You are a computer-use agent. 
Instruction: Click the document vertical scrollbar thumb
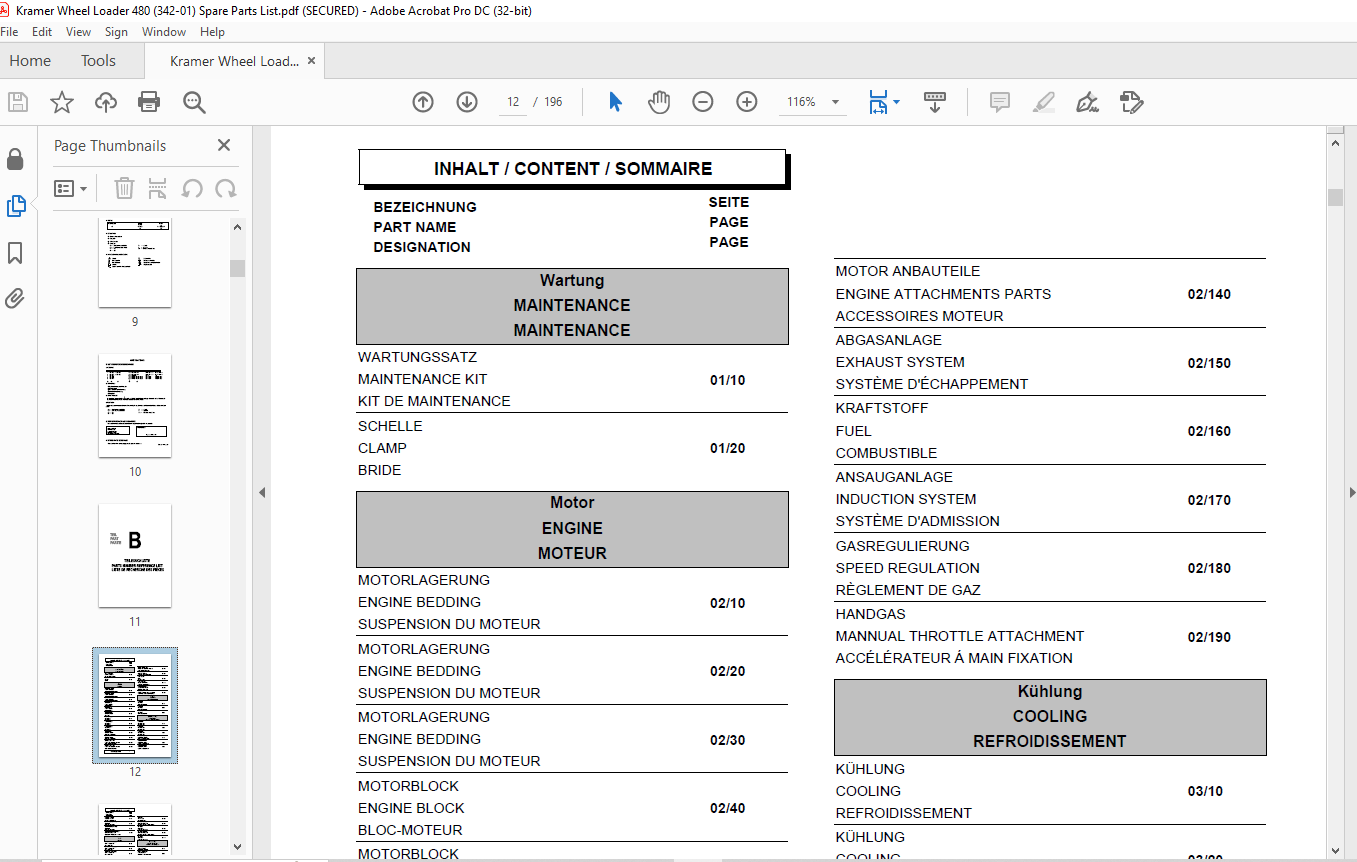1335,197
